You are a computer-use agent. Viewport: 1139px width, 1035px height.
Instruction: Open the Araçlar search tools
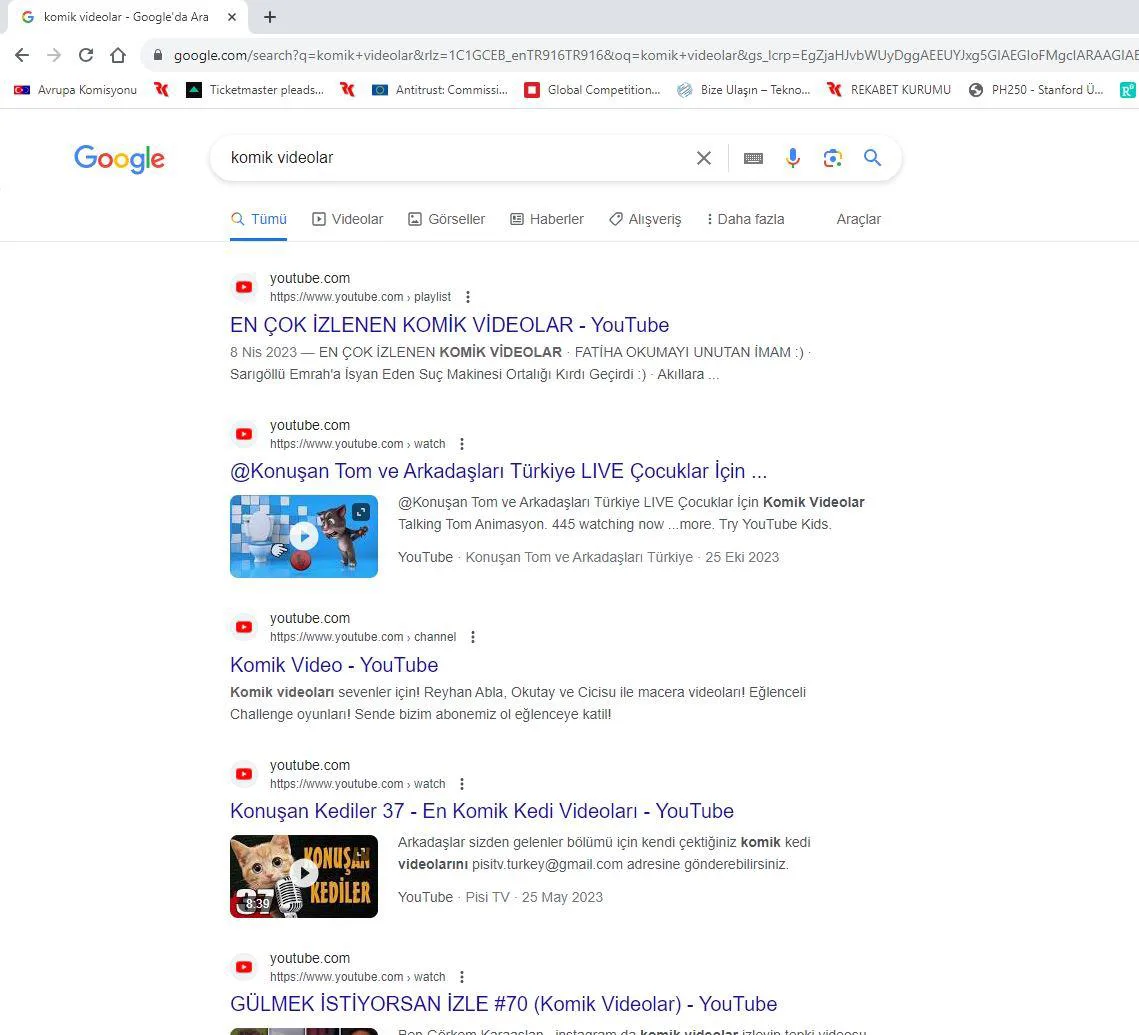[859, 219]
